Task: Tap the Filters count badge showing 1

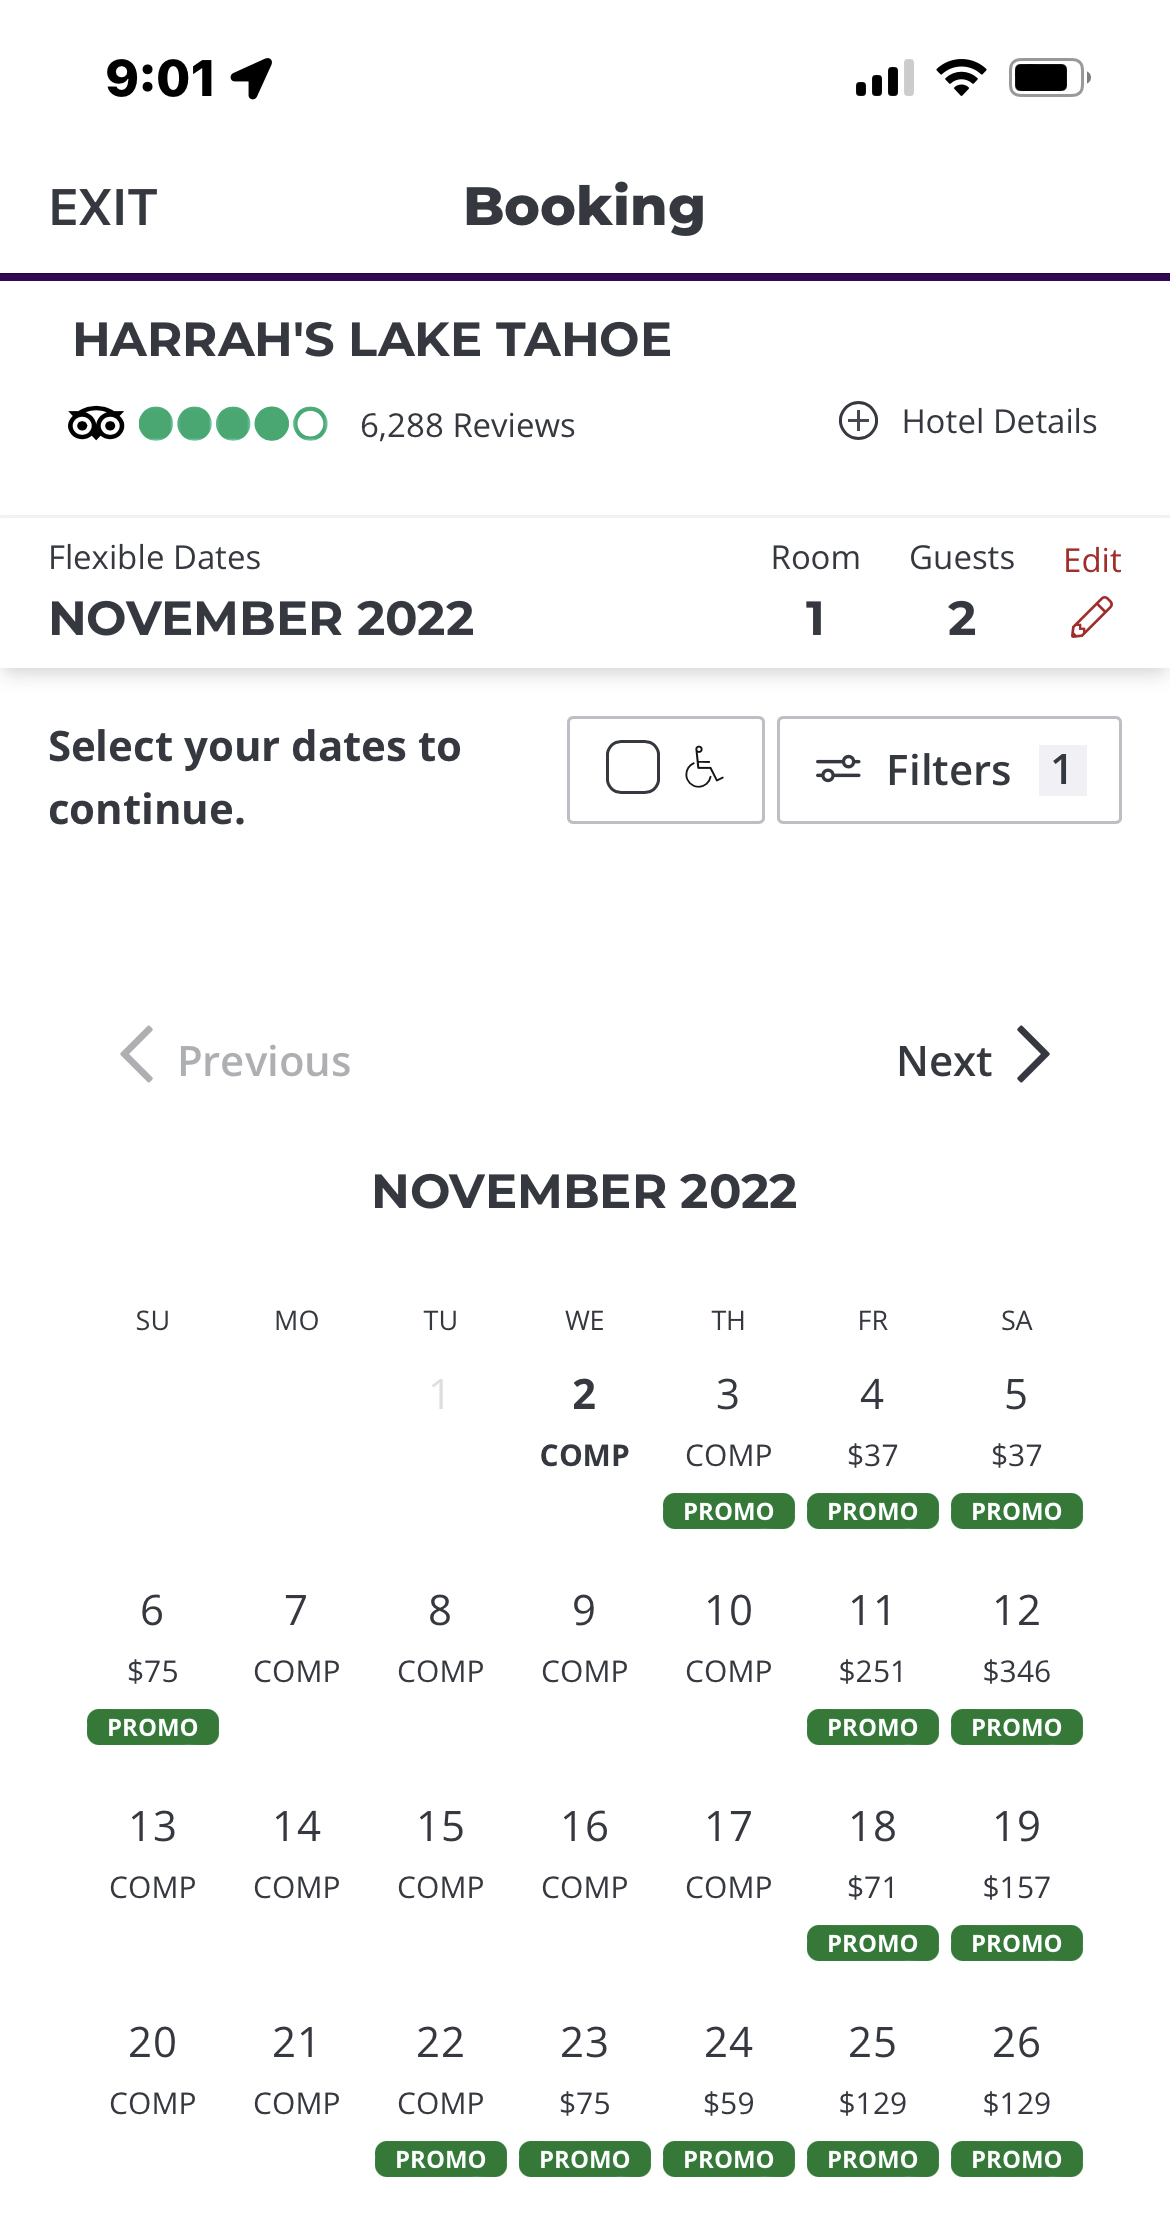Action: (1062, 770)
